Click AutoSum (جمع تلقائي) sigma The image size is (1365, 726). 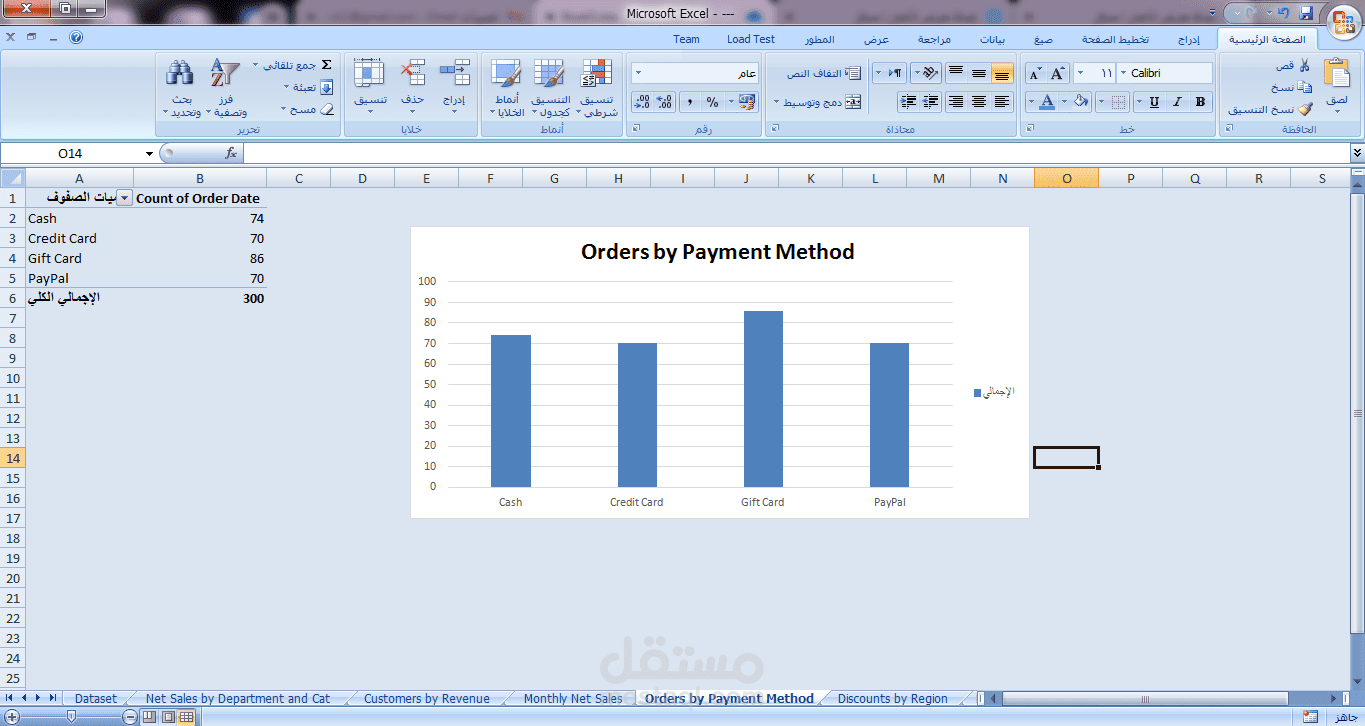click(326, 65)
